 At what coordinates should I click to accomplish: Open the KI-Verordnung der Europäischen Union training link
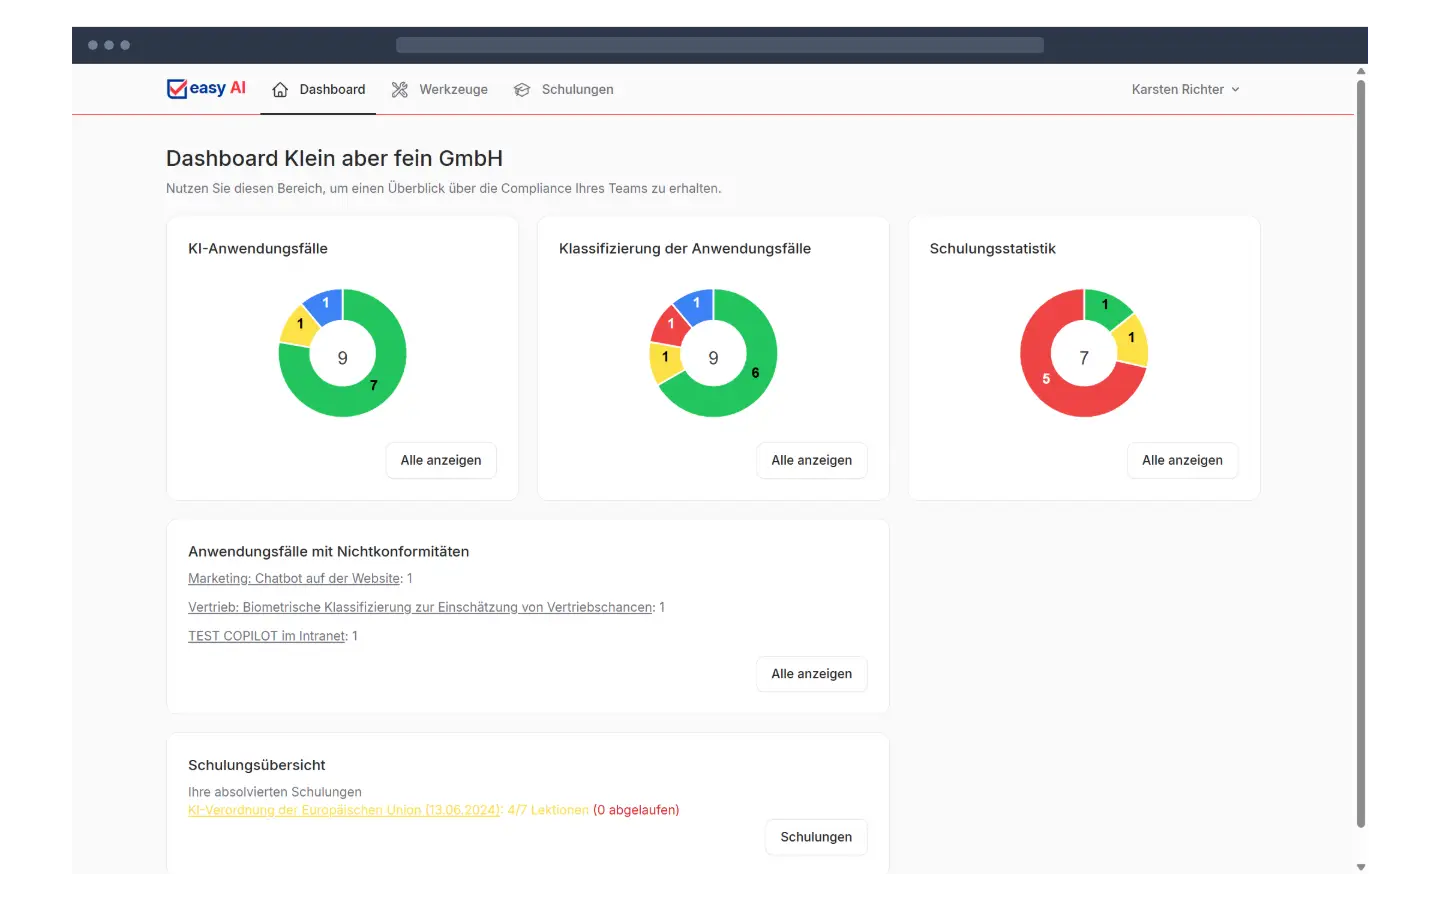344,810
